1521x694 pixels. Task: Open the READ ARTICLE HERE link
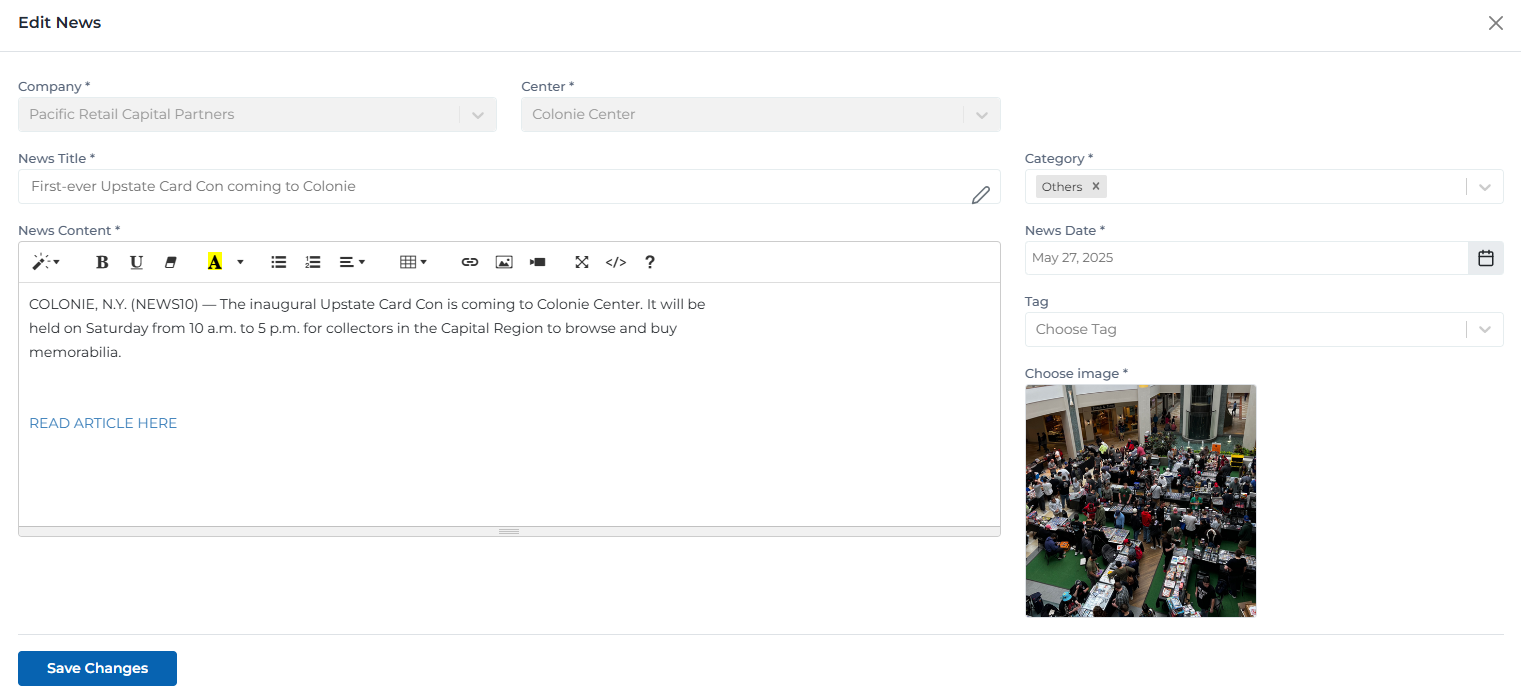(103, 423)
